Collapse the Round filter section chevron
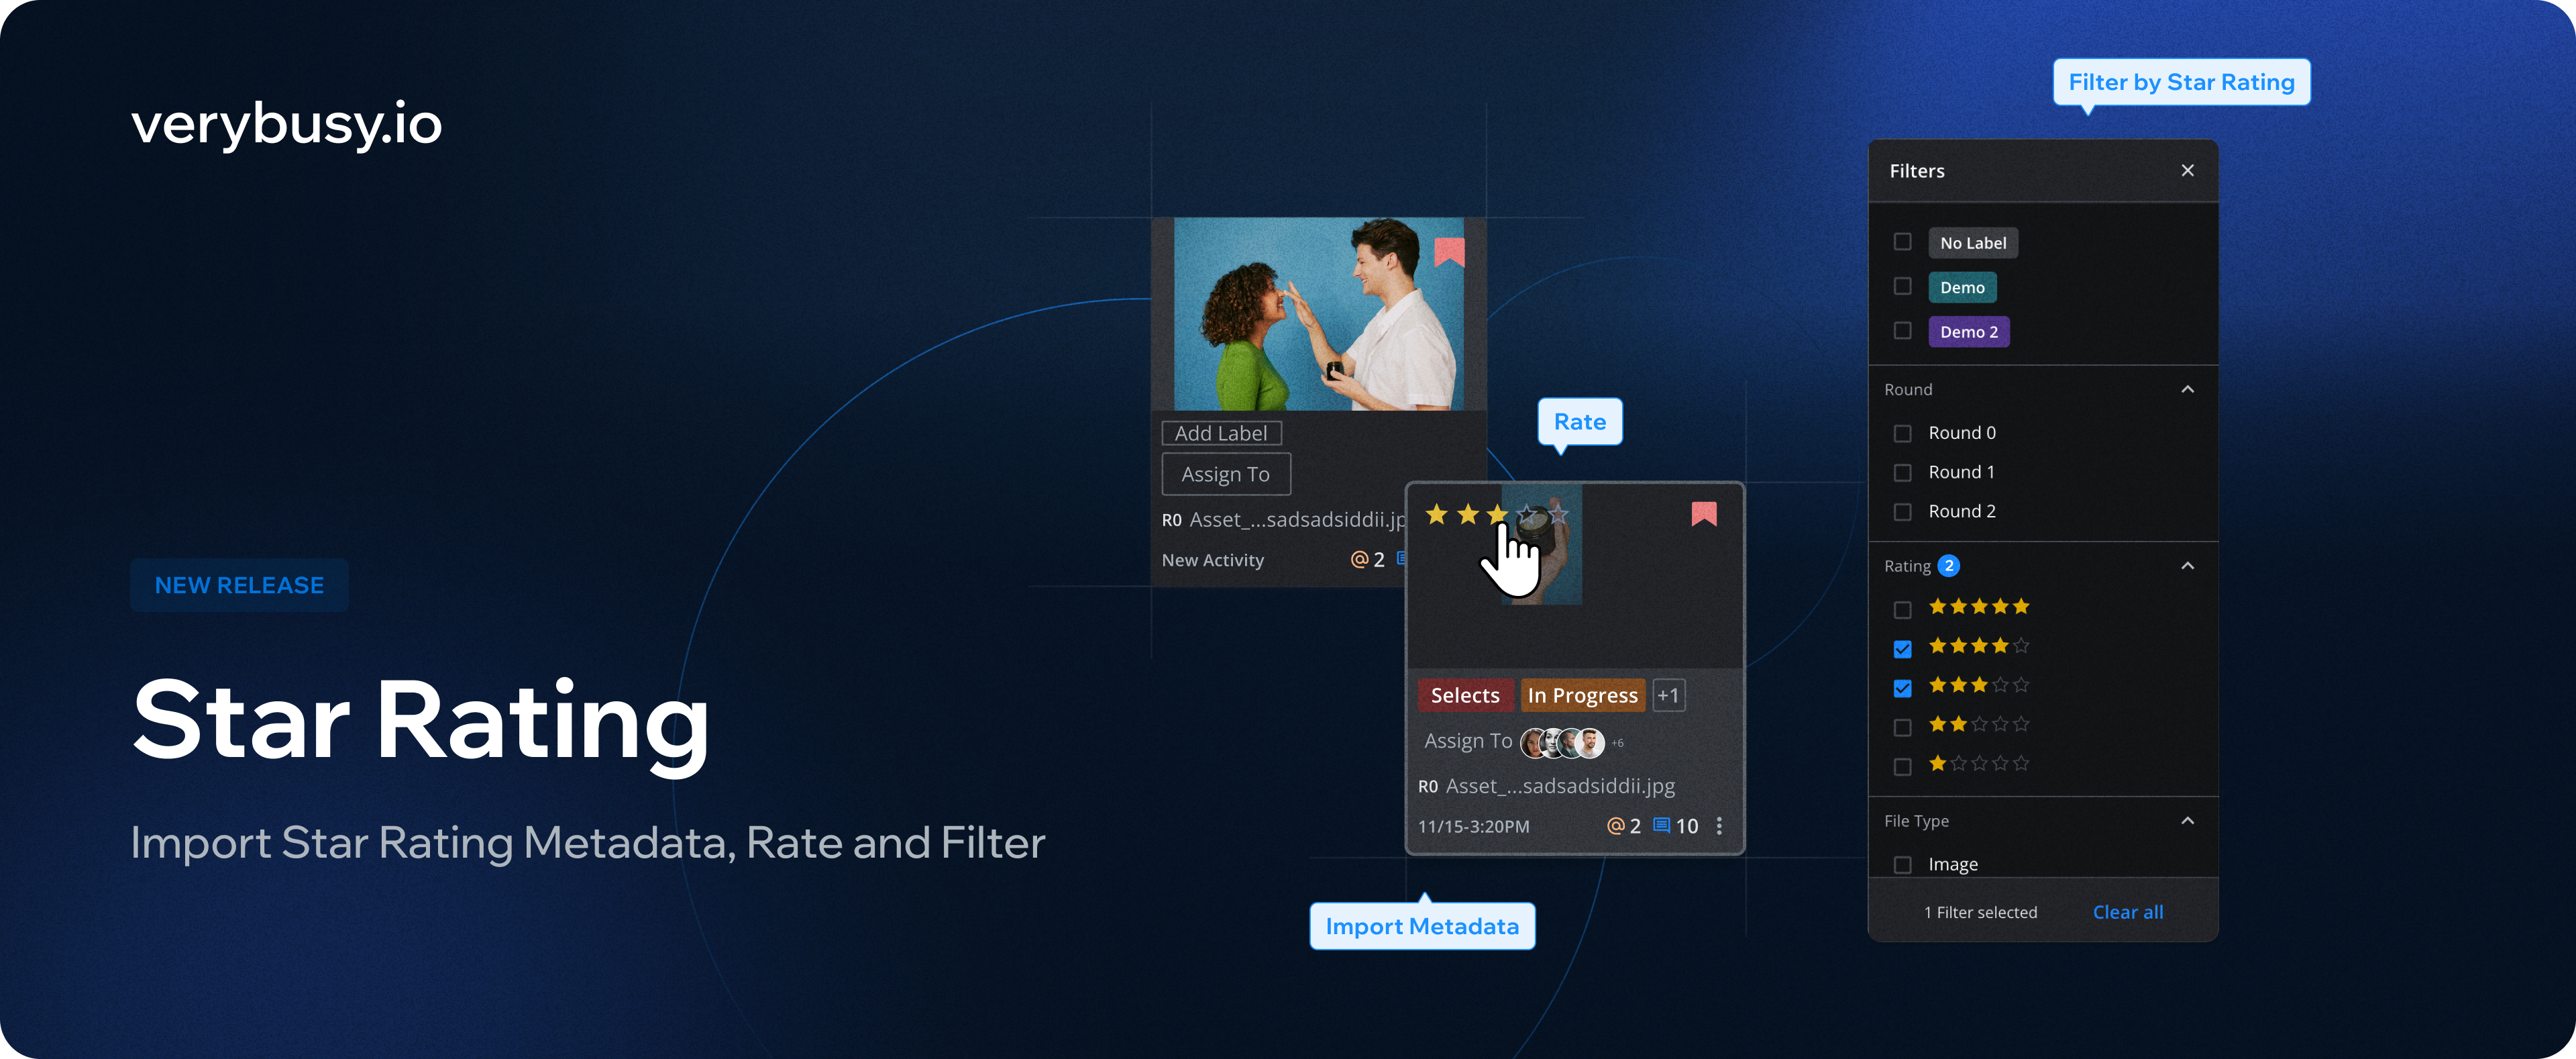2576x1059 pixels. (2187, 389)
